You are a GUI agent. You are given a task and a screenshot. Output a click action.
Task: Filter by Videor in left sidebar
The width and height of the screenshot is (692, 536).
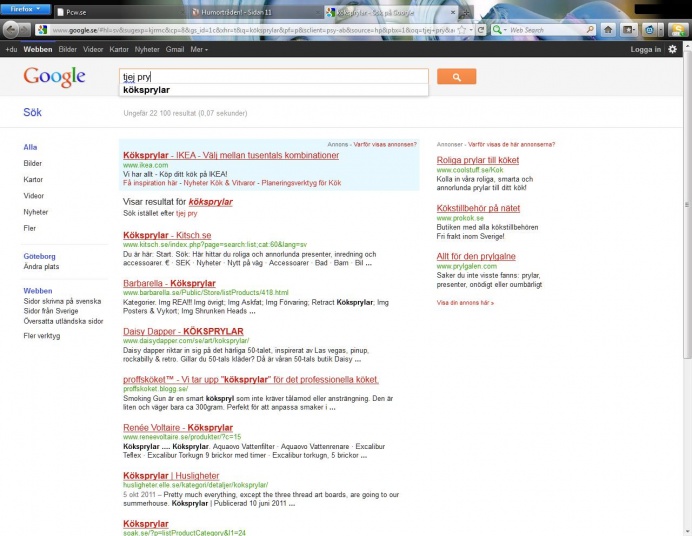click(34, 195)
